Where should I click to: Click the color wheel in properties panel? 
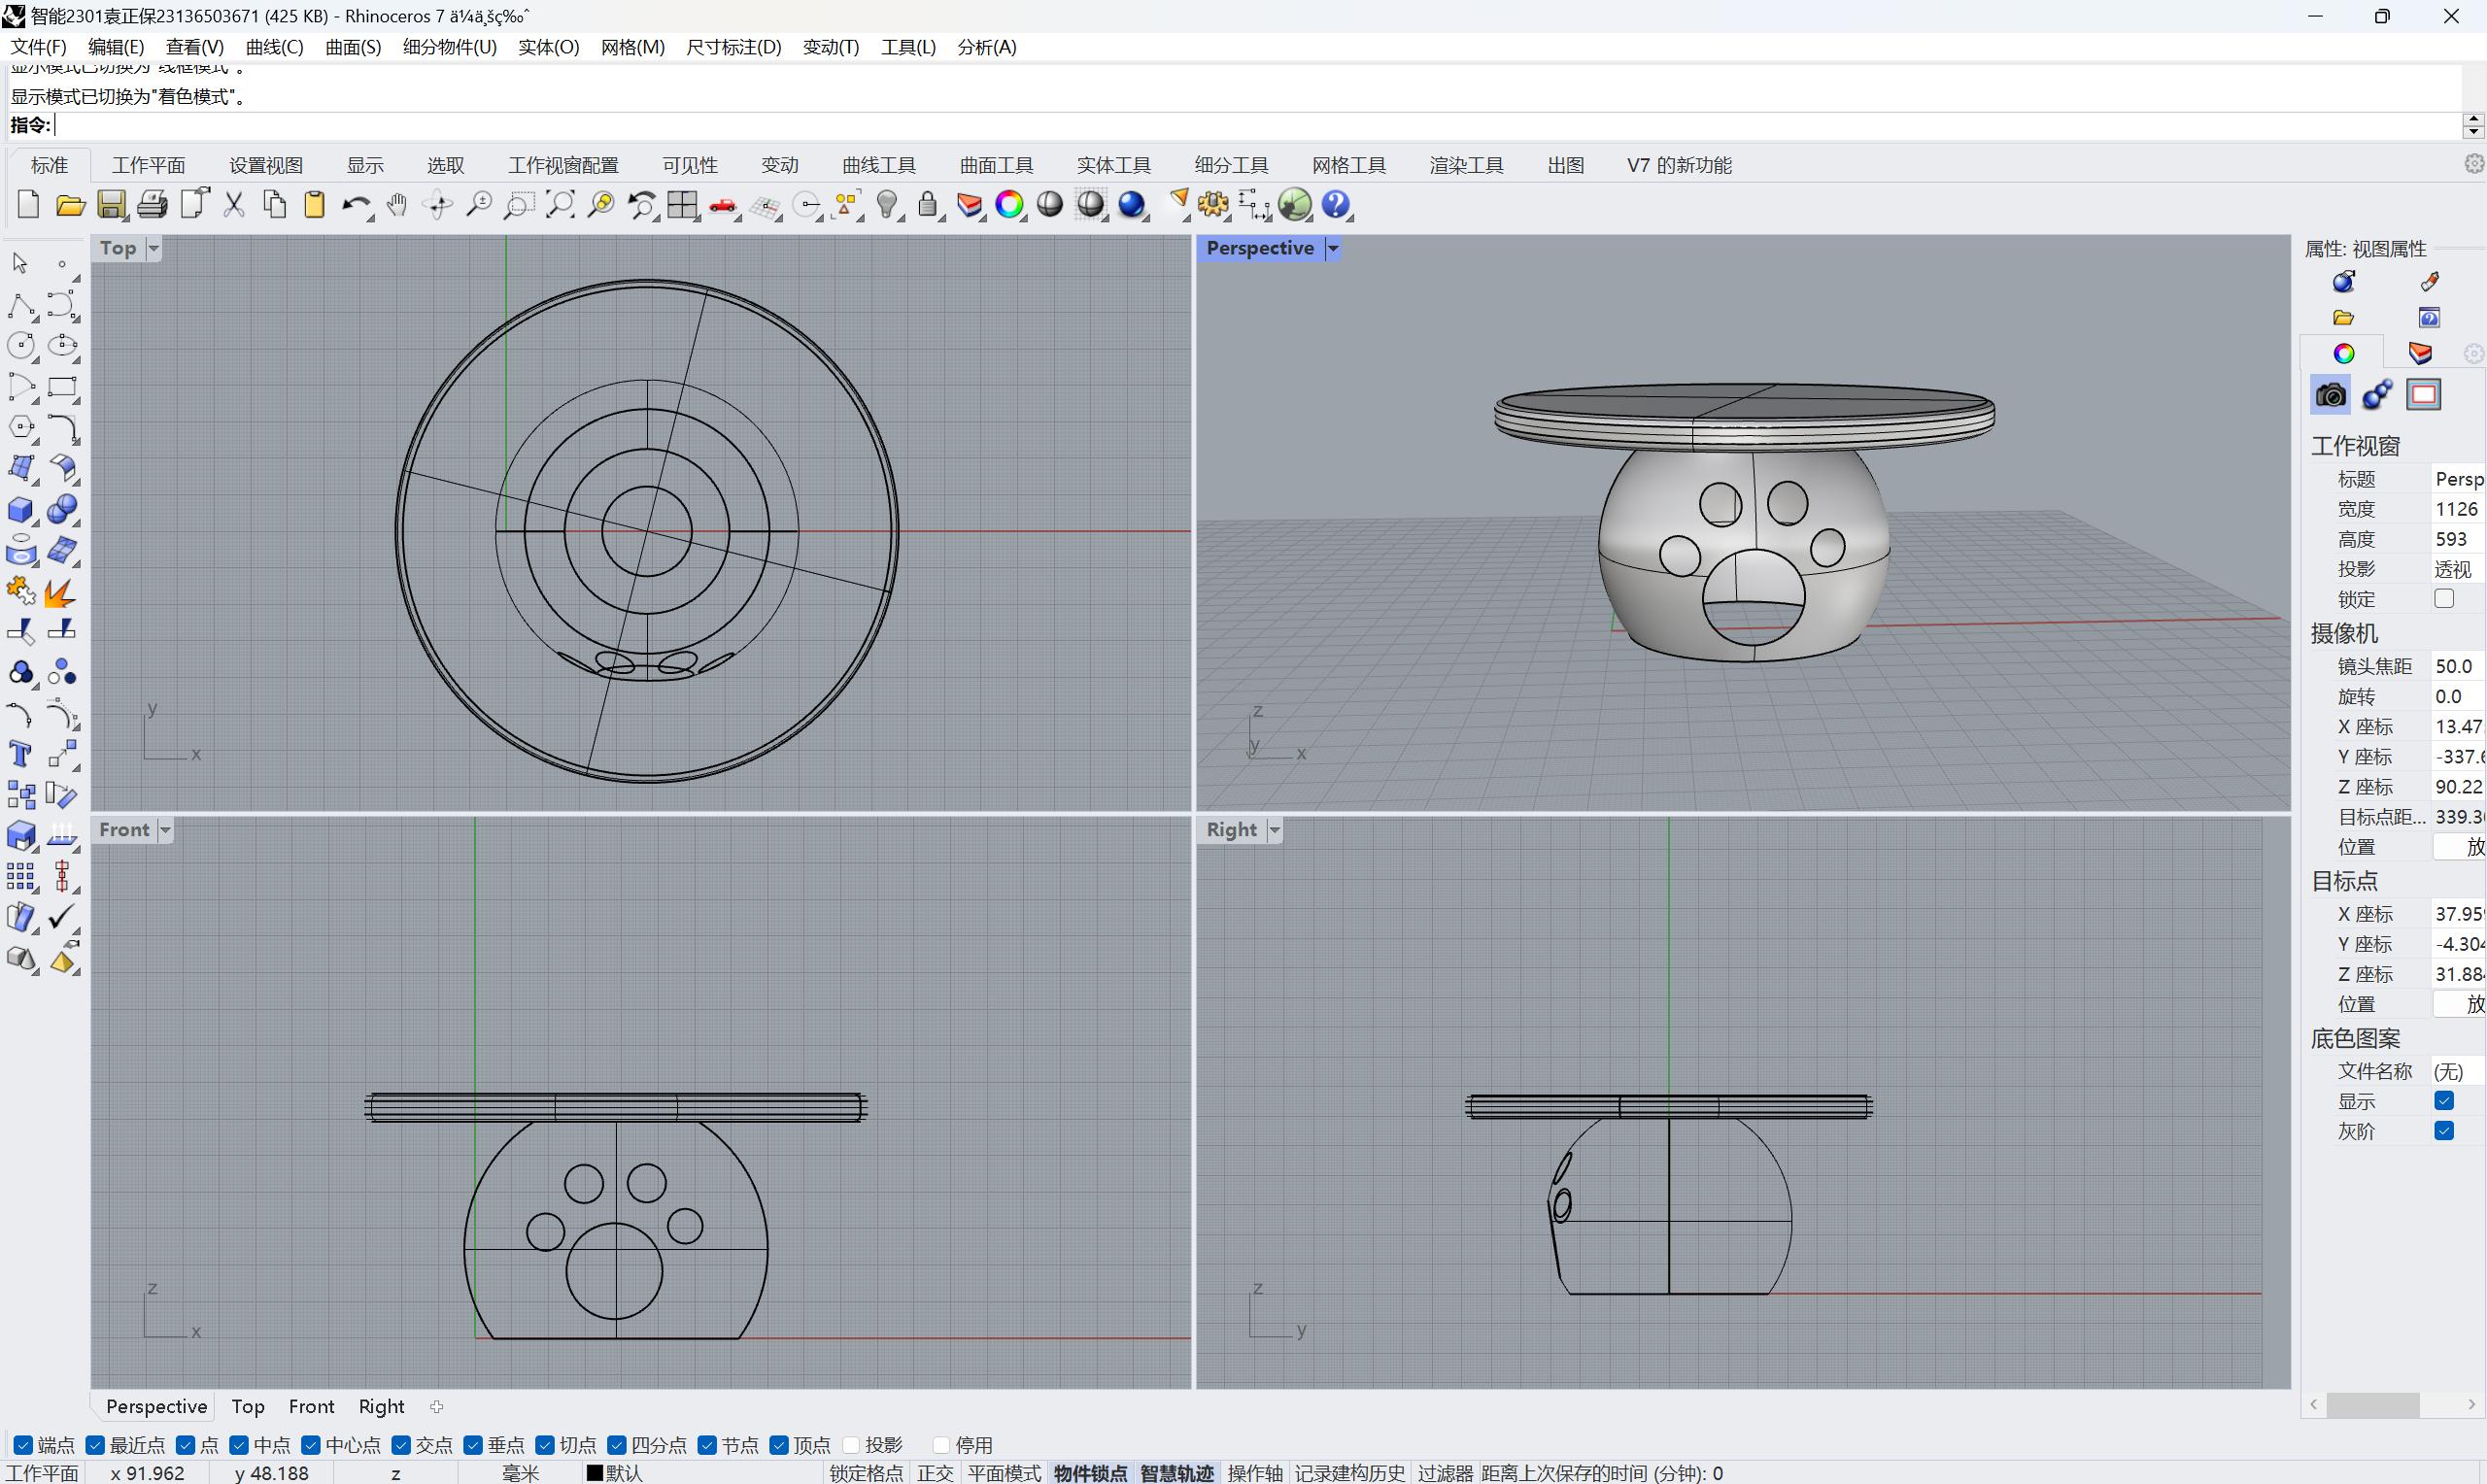click(x=2344, y=353)
